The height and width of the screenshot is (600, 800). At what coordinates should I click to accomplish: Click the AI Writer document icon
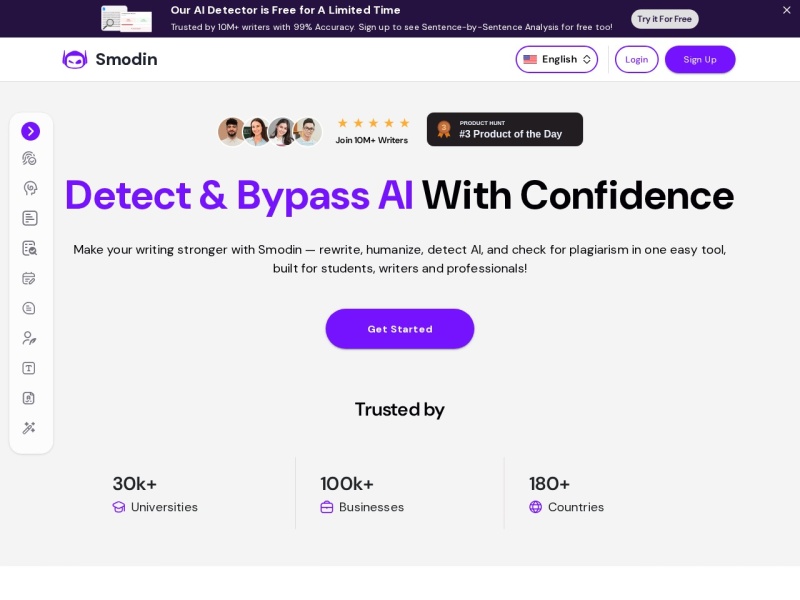click(30, 218)
